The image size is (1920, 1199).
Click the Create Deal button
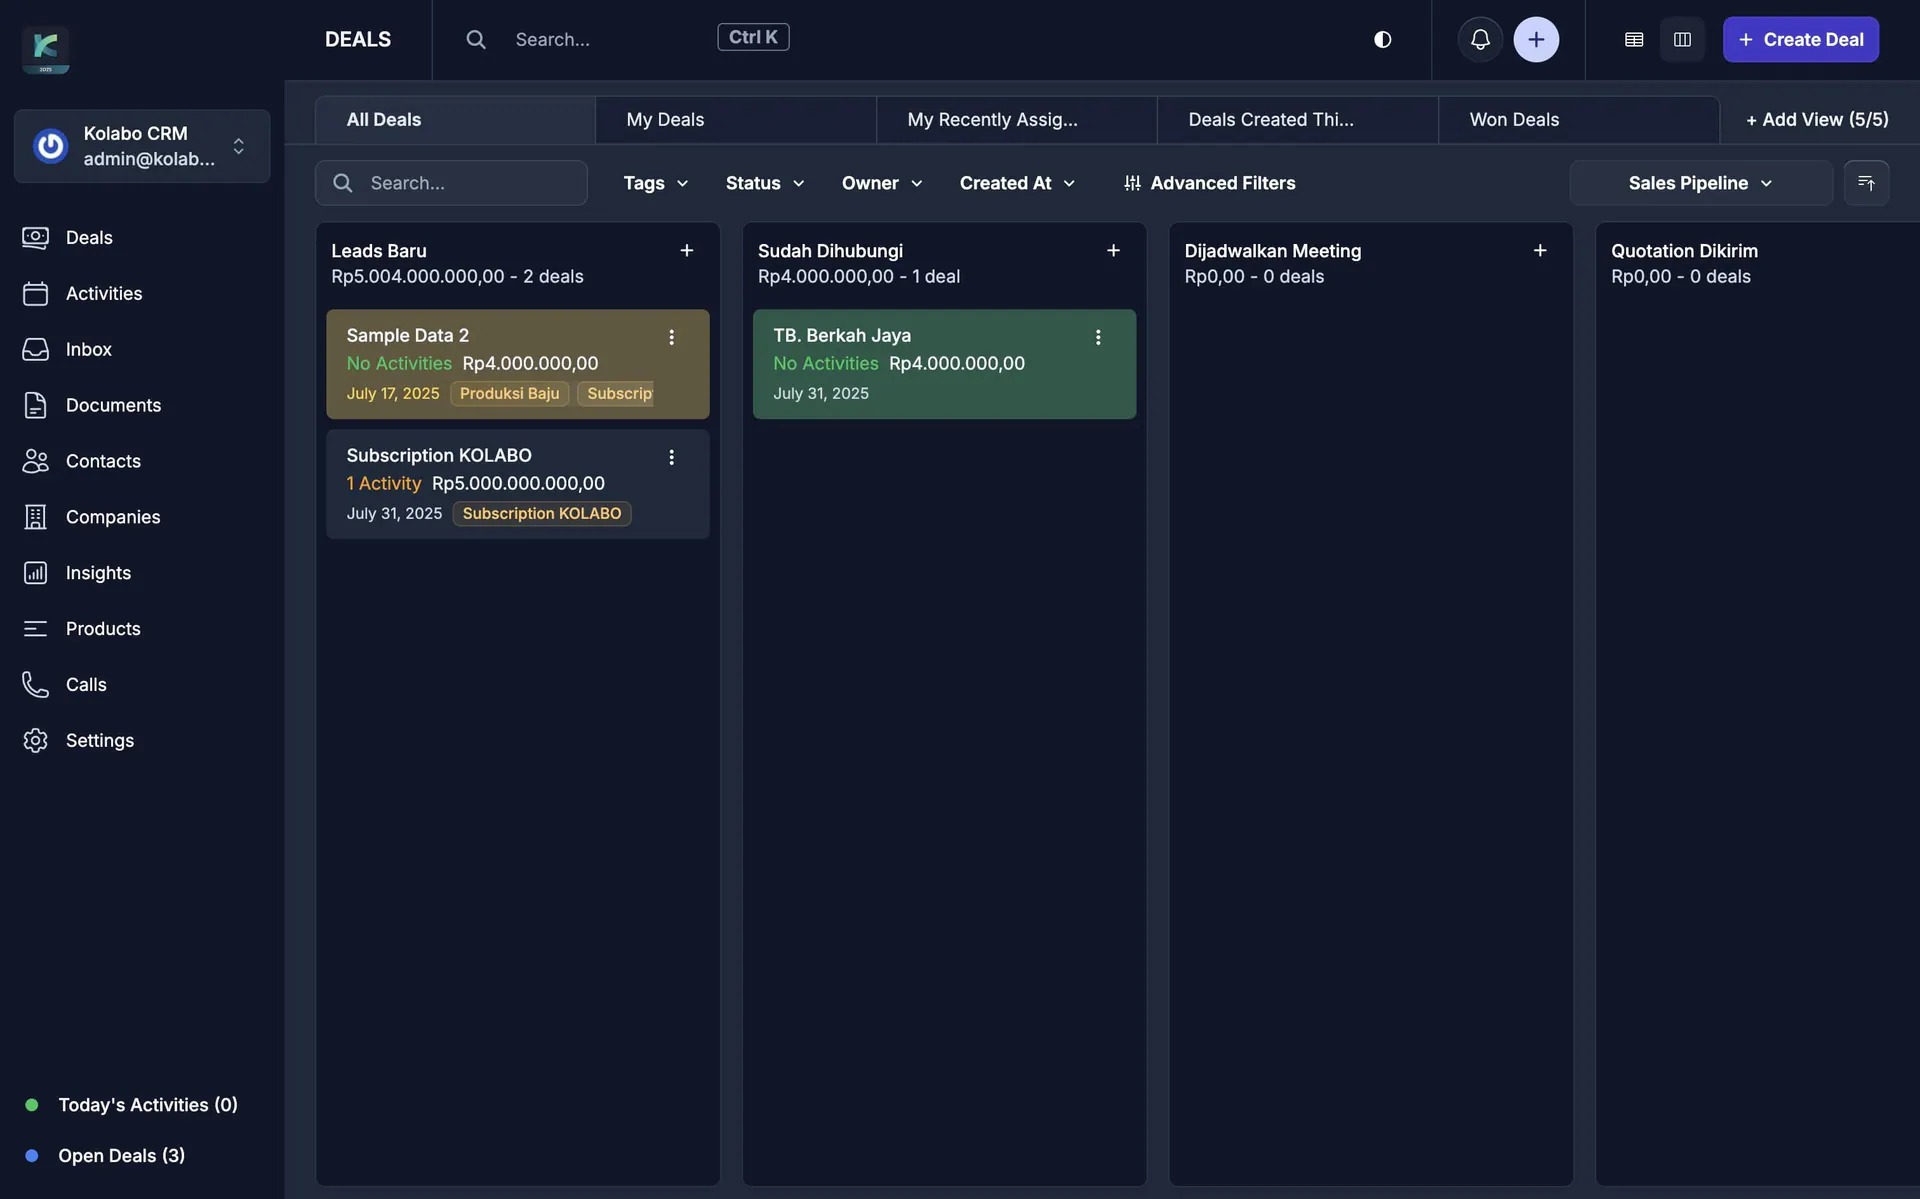(x=1800, y=39)
